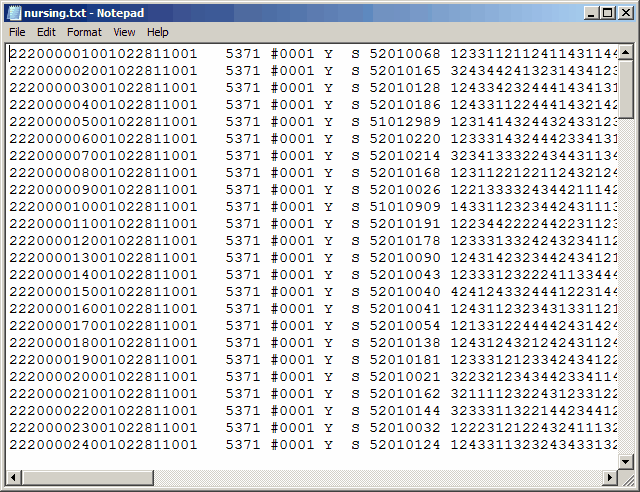The width and height of the screenshot is (640, 492).
Task: Place cursor on the value 52010068
Action: tap(405, 54)
